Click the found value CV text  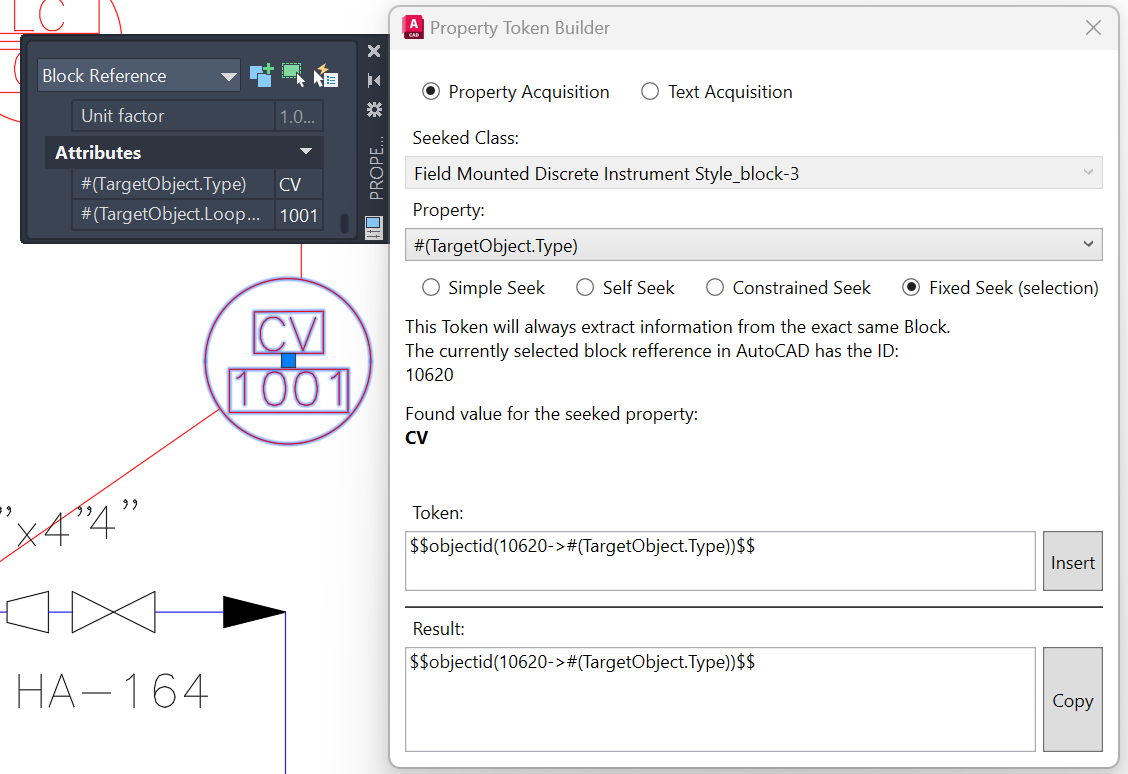417,437
